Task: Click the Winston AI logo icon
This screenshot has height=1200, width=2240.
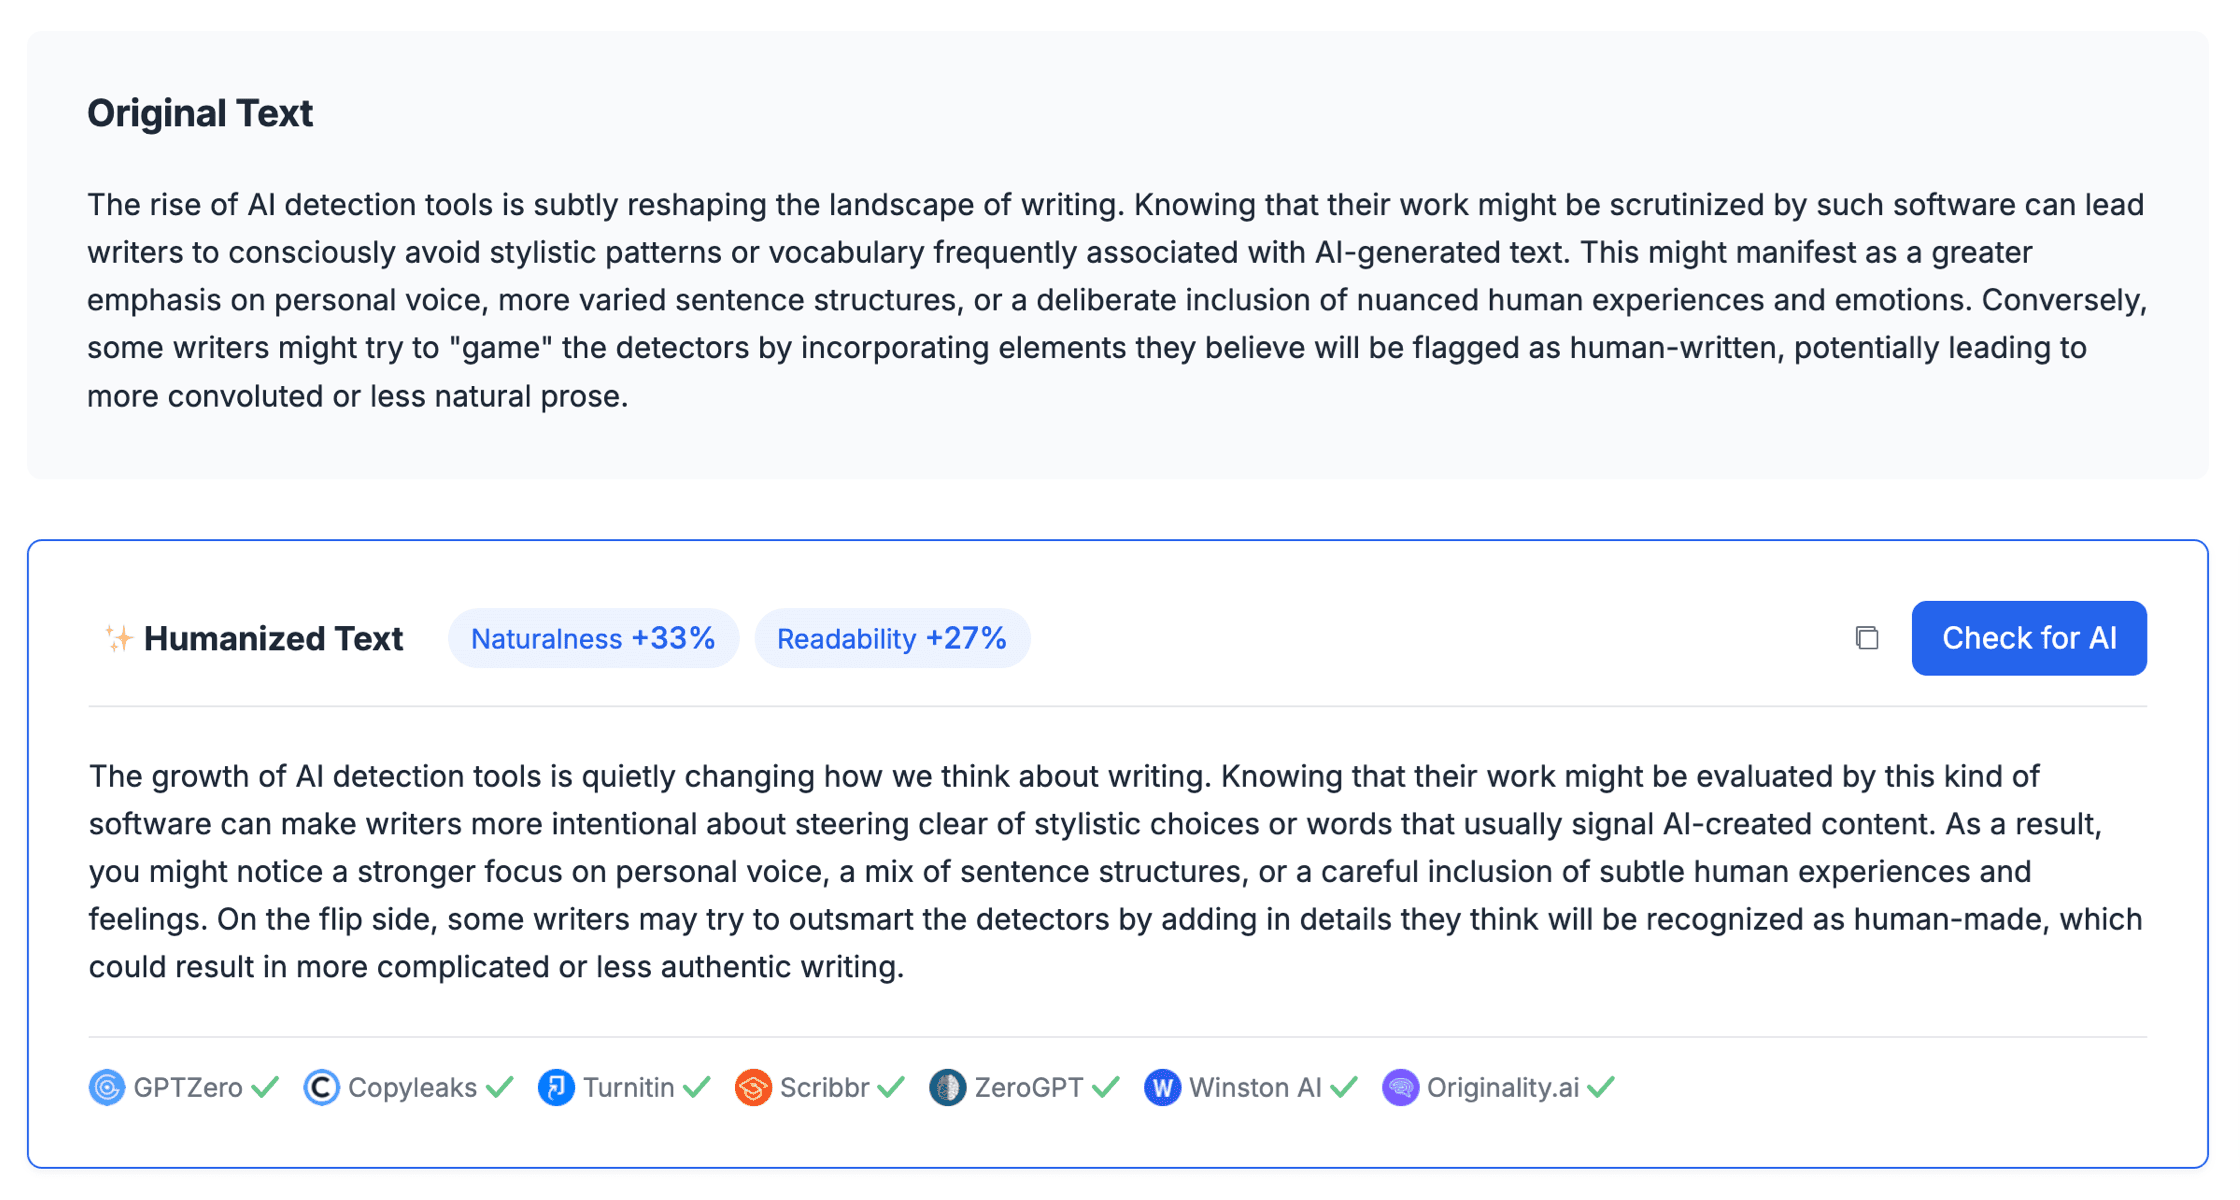Action: [x=1162, y=1087]
